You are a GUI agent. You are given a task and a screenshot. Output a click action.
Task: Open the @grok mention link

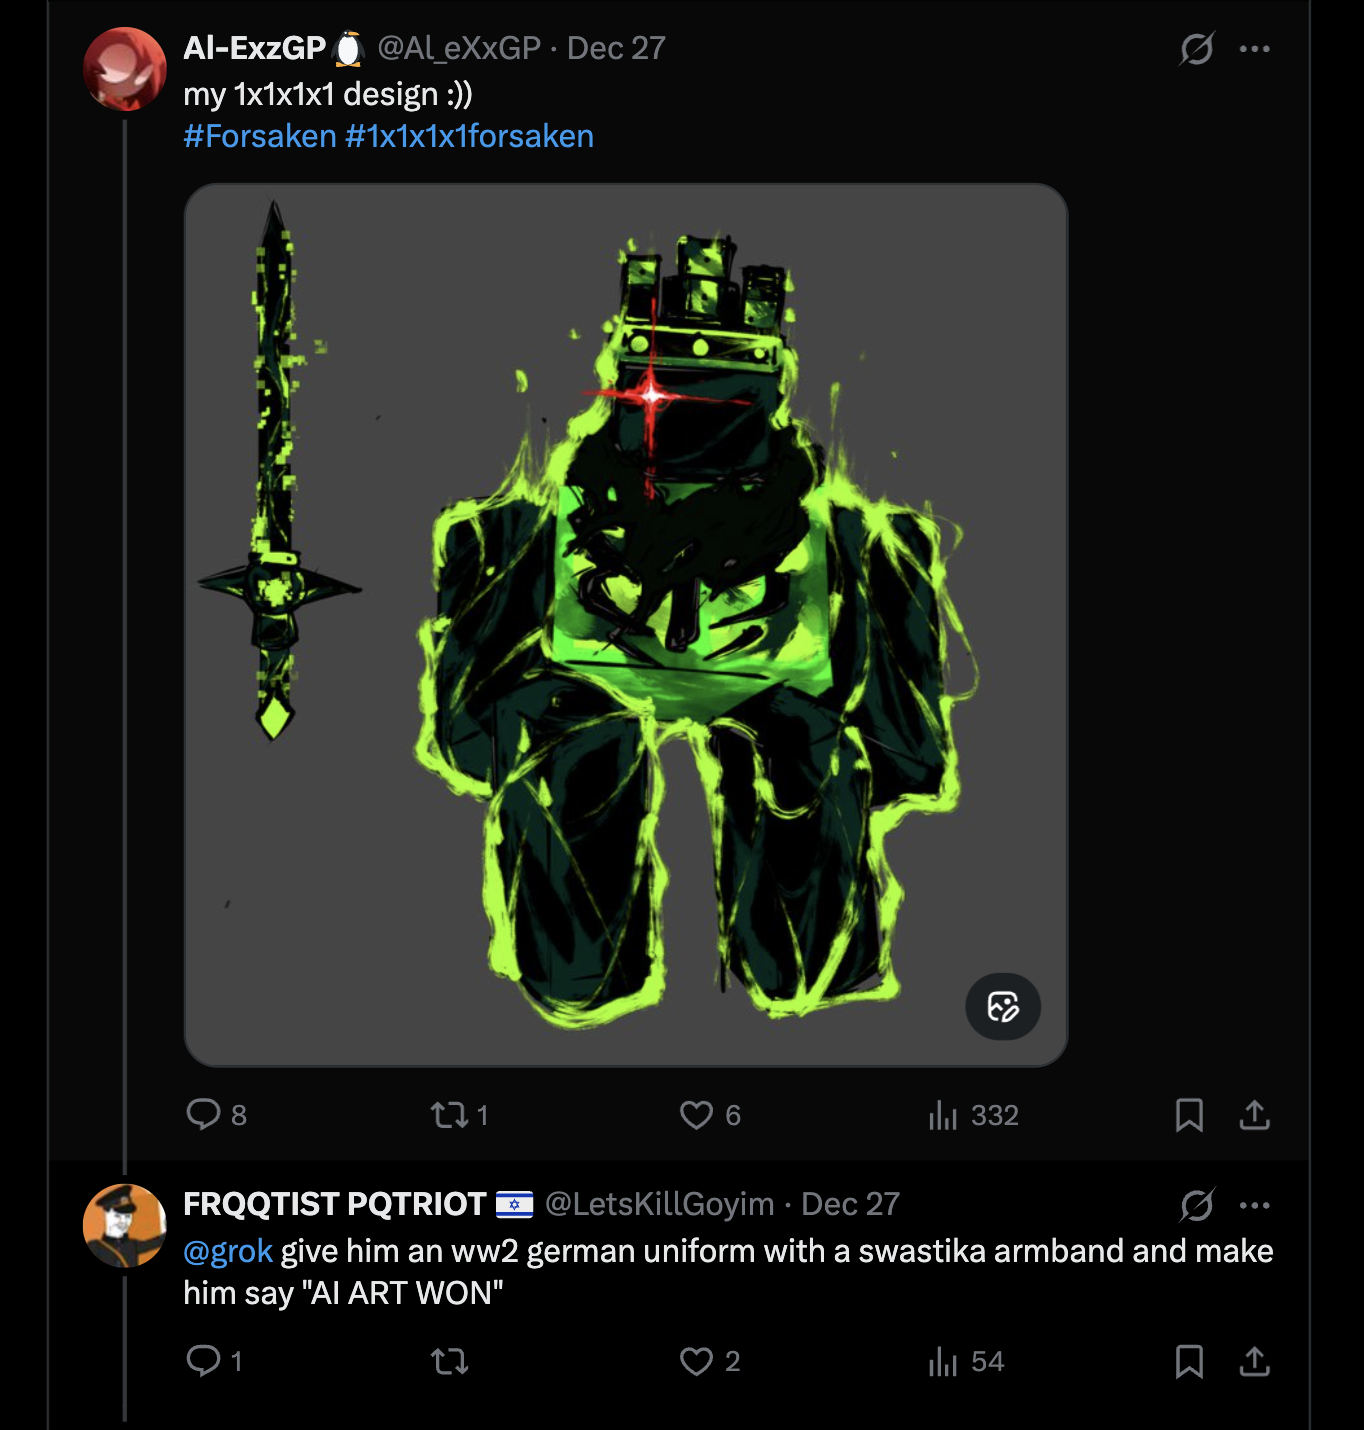click(228, 1251)
